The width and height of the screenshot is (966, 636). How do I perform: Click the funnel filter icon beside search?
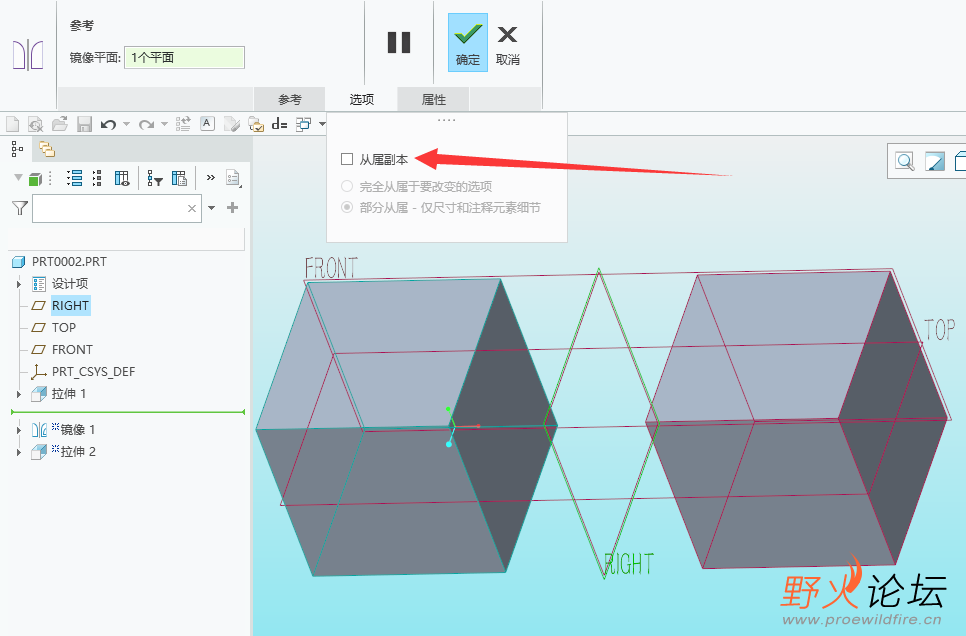point(20,208)
